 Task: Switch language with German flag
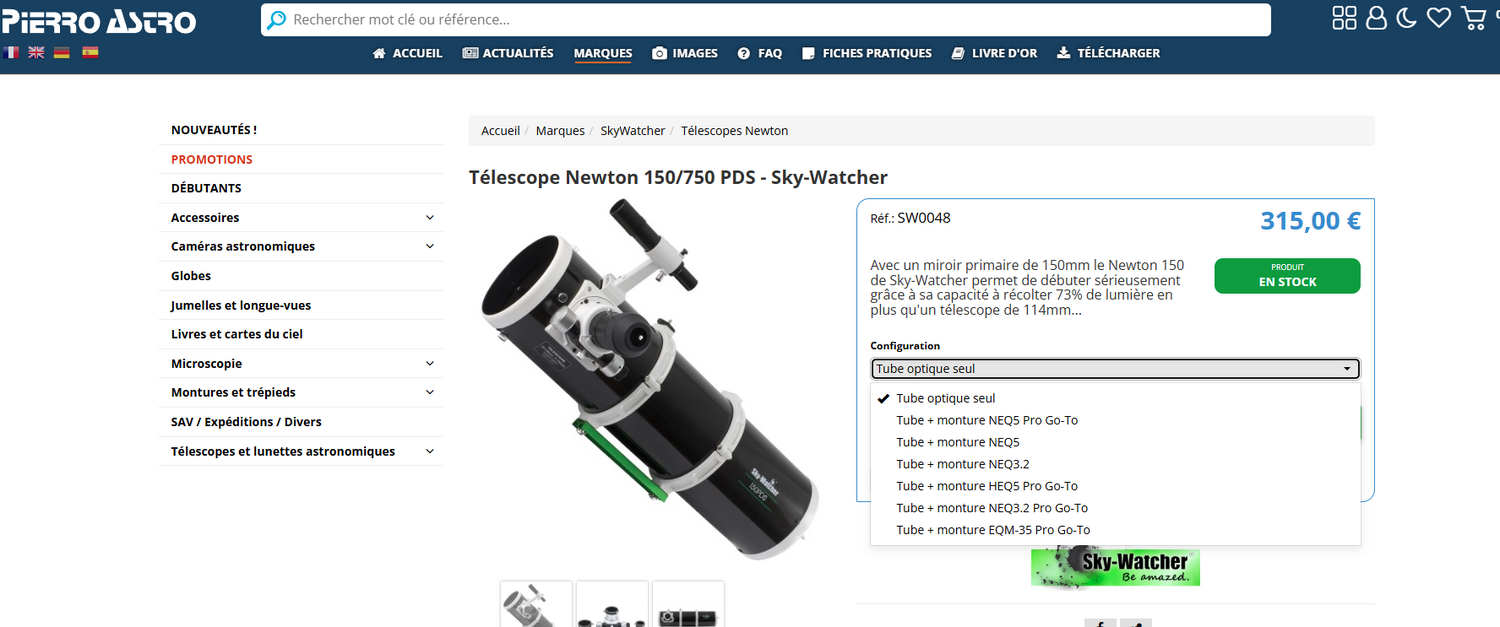62,53
